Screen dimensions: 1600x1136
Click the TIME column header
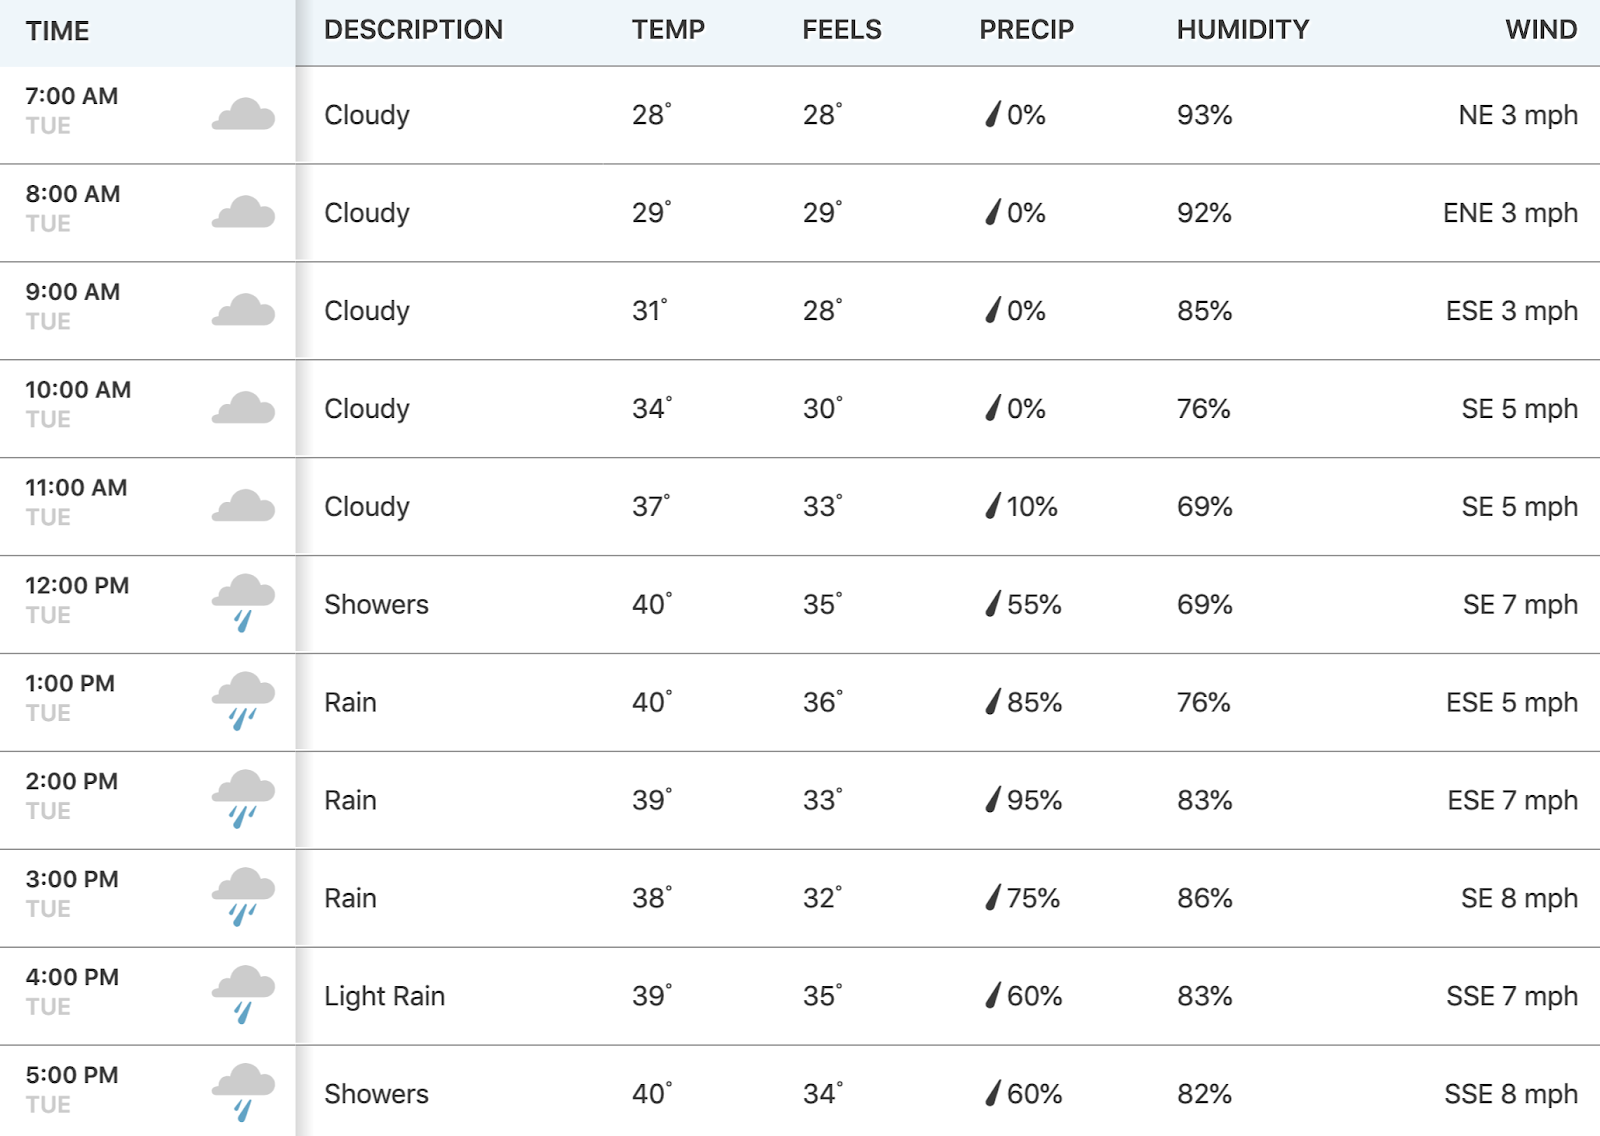(58, 31)
